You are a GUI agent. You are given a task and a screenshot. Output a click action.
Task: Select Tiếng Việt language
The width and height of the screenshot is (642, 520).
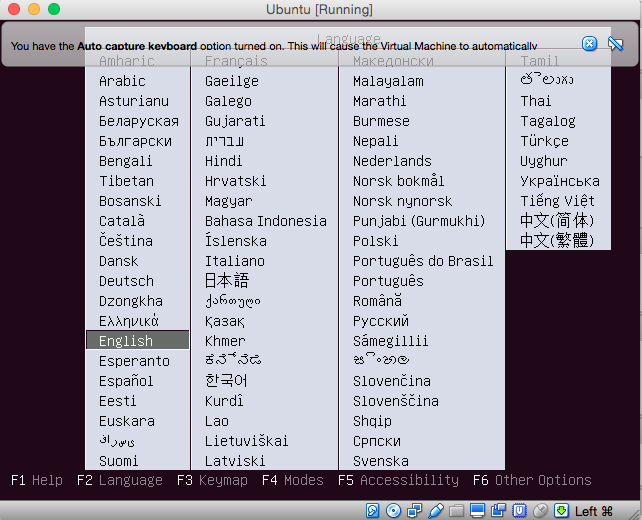click(x=558, y=201)
